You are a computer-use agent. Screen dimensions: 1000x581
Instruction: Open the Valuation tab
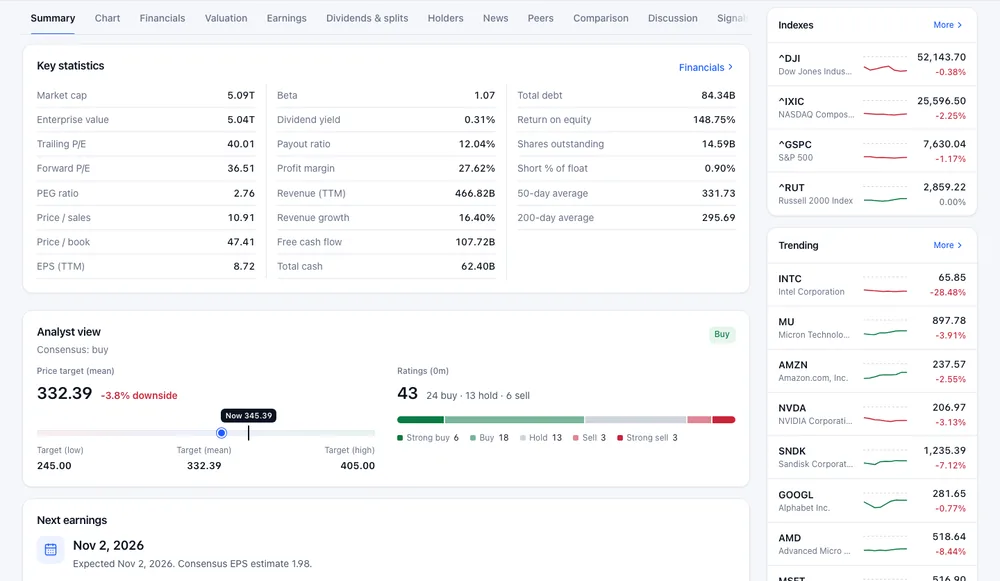coord(226,18)
